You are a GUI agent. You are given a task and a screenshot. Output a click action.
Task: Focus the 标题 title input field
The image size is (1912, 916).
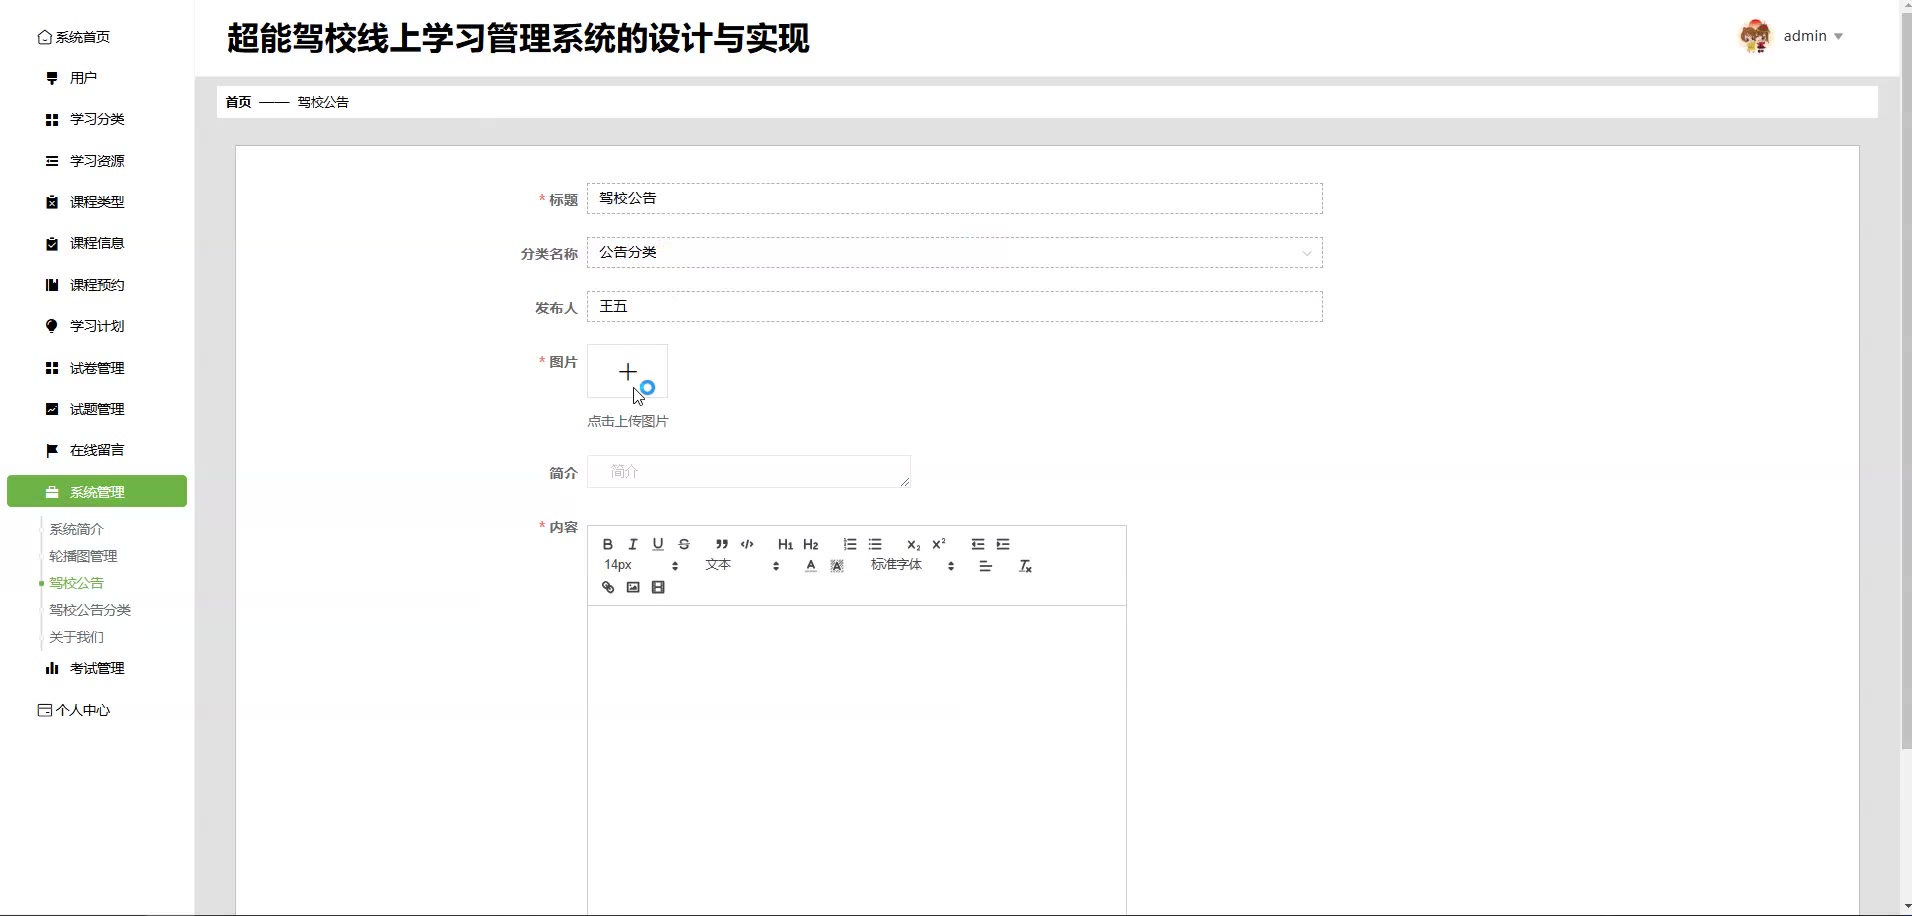pos(954,198)
